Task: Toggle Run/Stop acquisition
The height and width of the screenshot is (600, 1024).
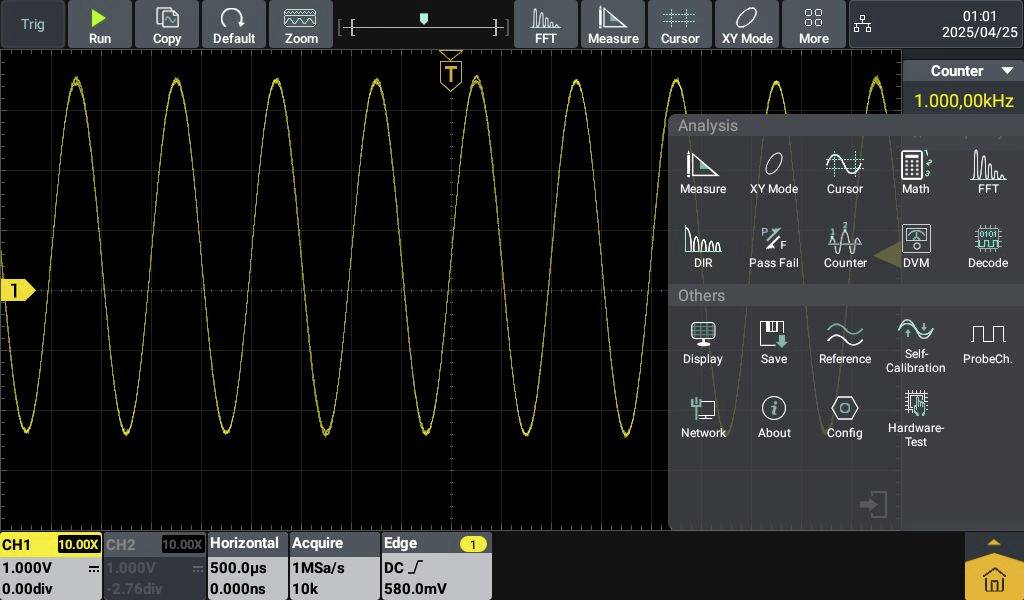Action: [x=99, y=24]
